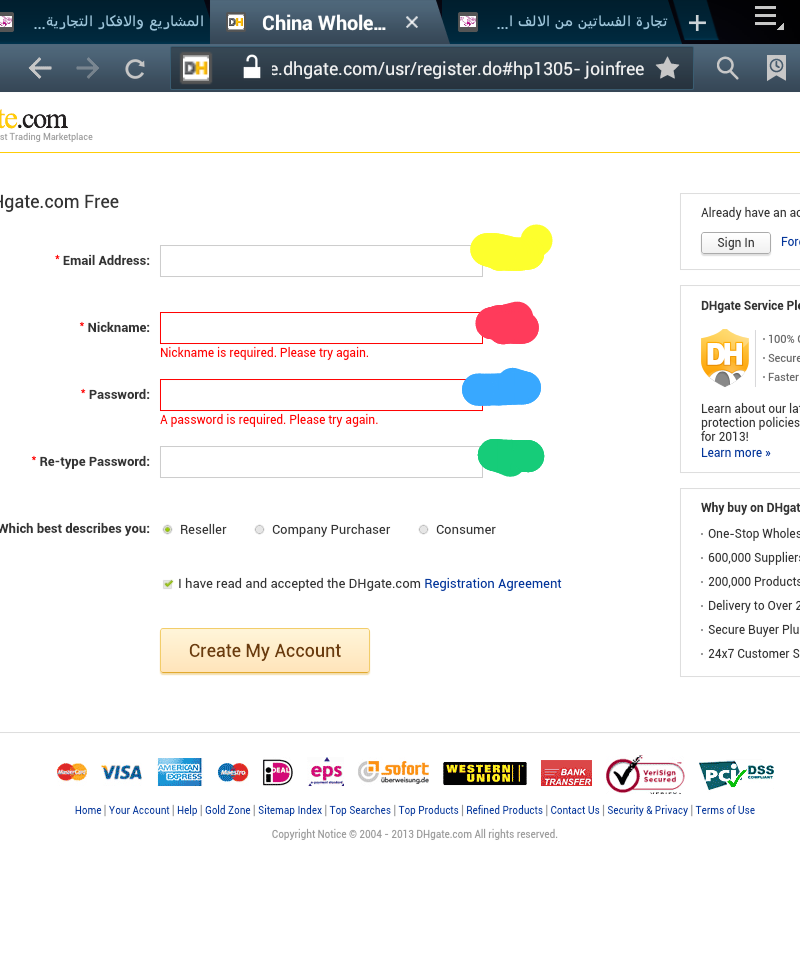The height and width of the screenshot is (974, 800).
Task: Reload the page with refresh icon
Action: point(135,68)
